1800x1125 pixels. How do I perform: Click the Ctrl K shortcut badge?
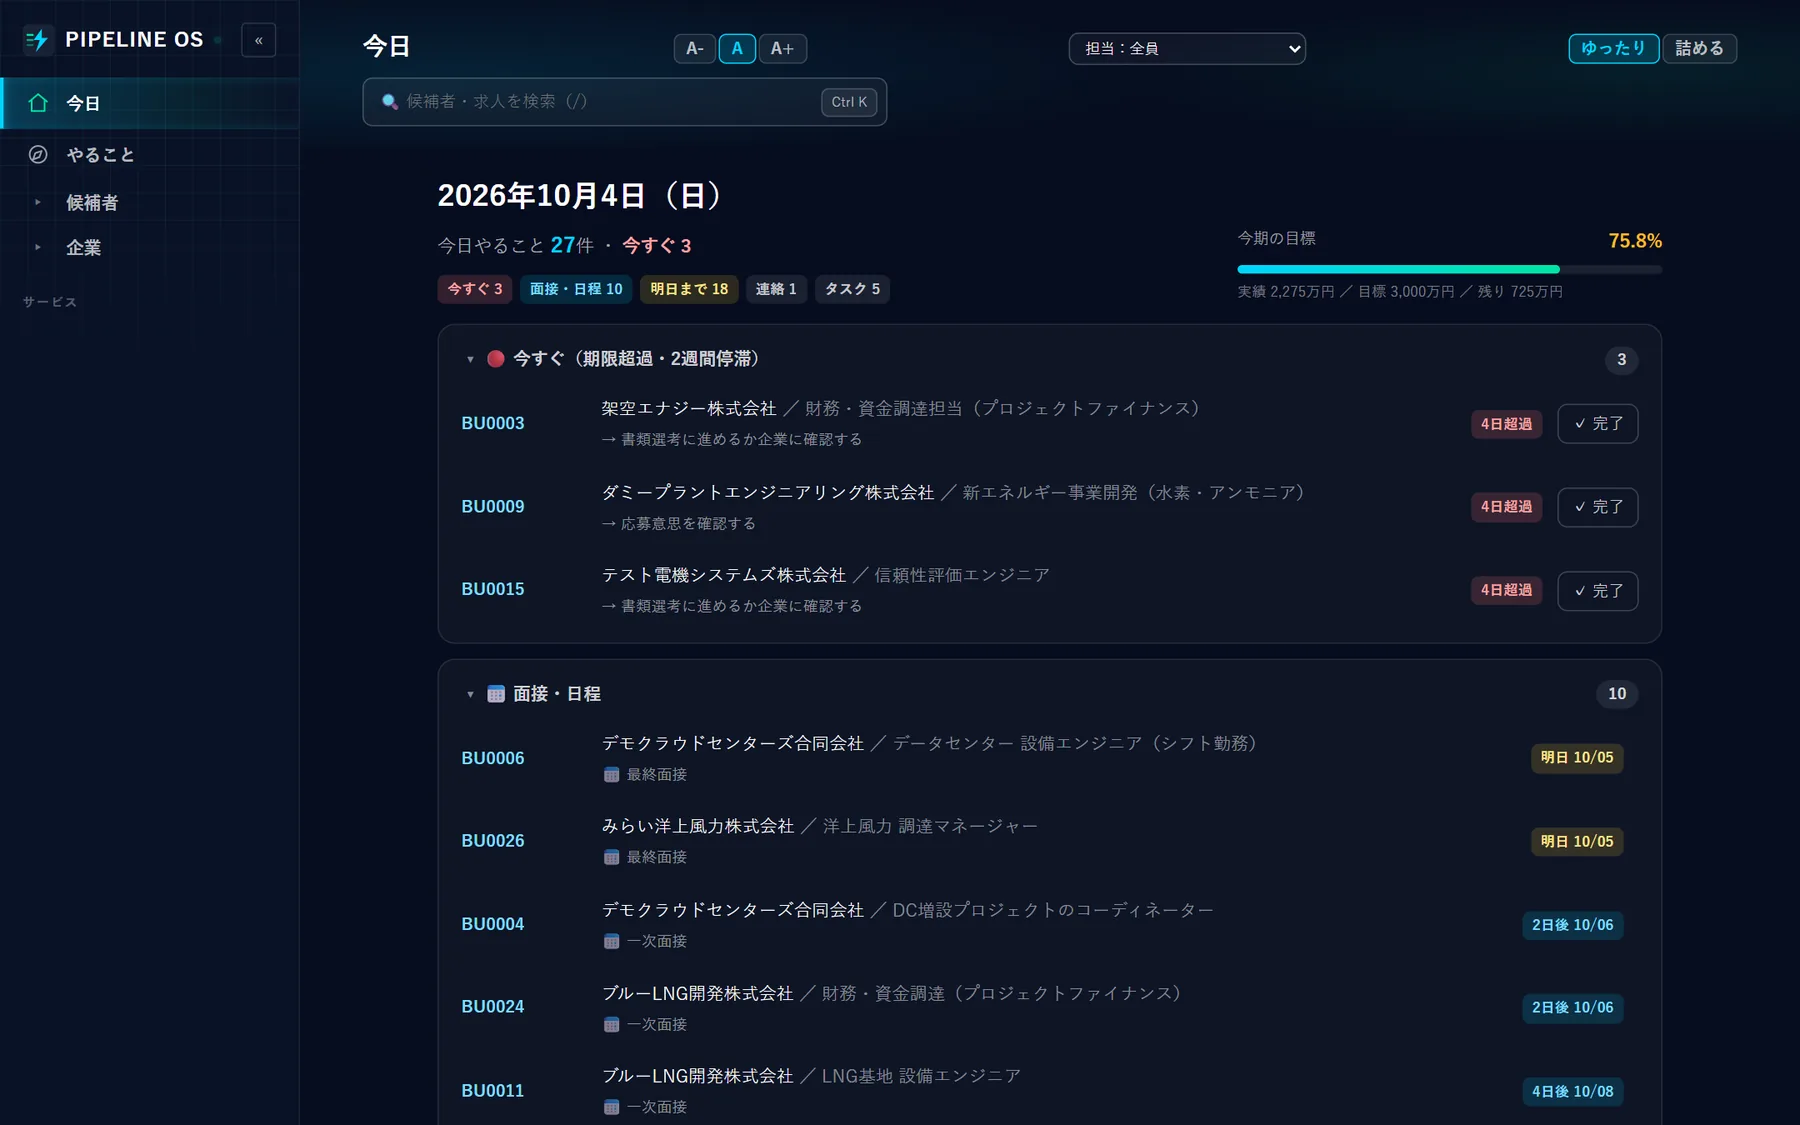[x=849, y=102]
